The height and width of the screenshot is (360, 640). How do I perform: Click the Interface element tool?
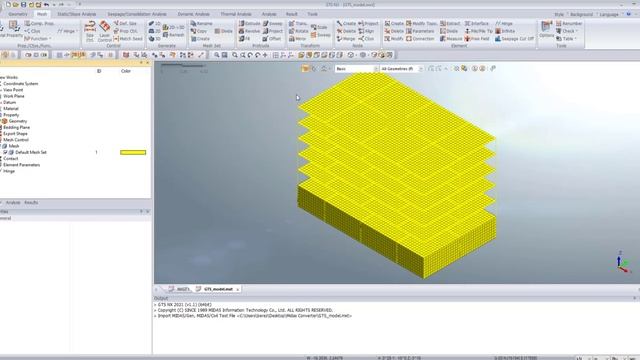pos(477,24)
